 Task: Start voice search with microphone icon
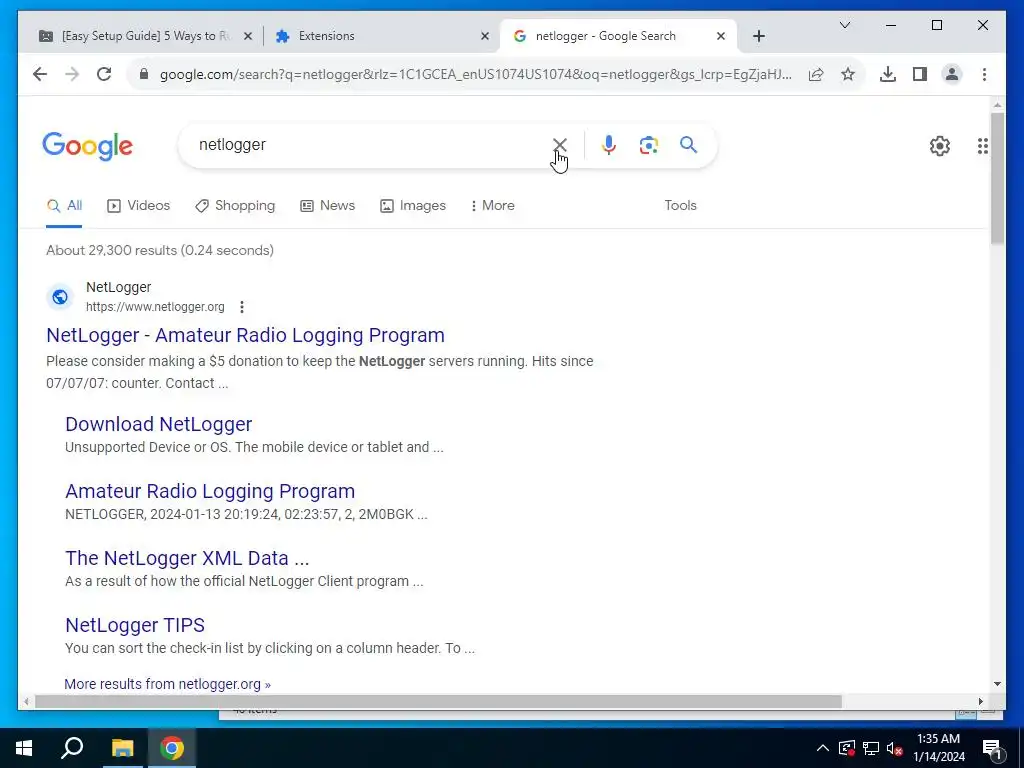pos(609,144)
